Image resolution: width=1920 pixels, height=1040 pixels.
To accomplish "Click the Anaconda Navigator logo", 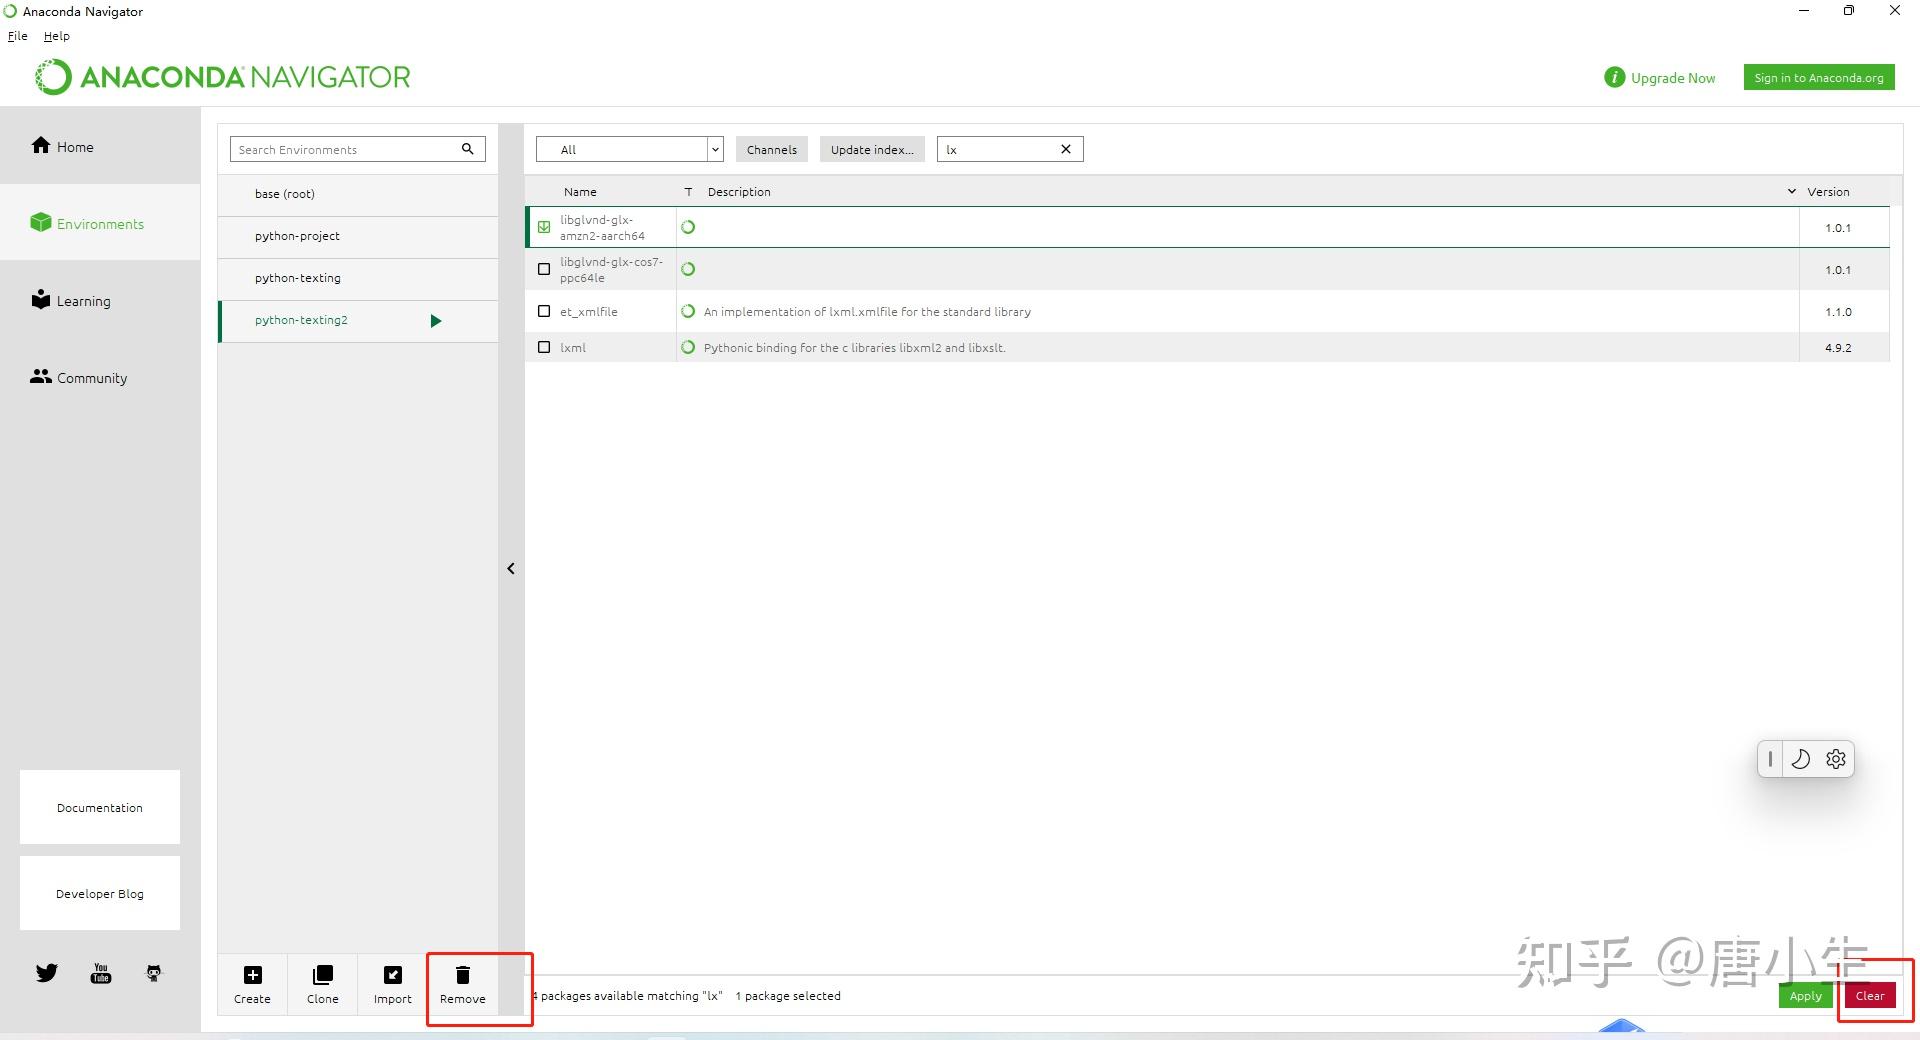I will (223, 77).
